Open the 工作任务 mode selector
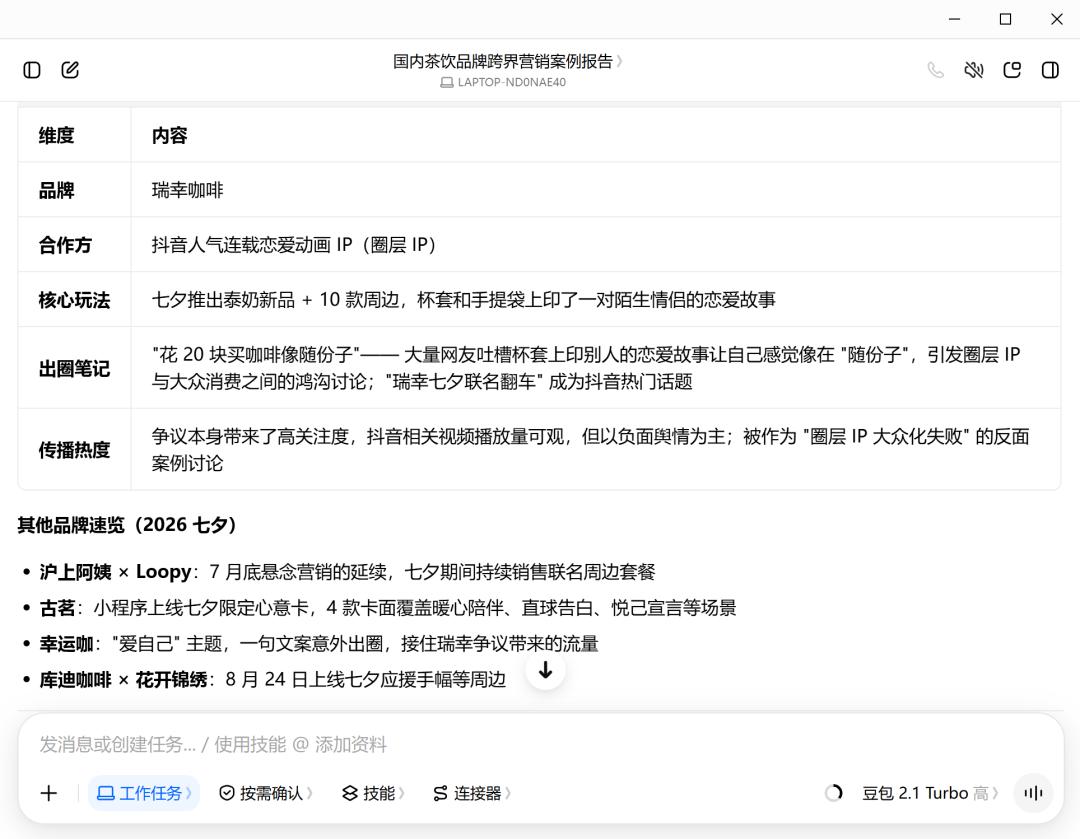 pos(144,793)
